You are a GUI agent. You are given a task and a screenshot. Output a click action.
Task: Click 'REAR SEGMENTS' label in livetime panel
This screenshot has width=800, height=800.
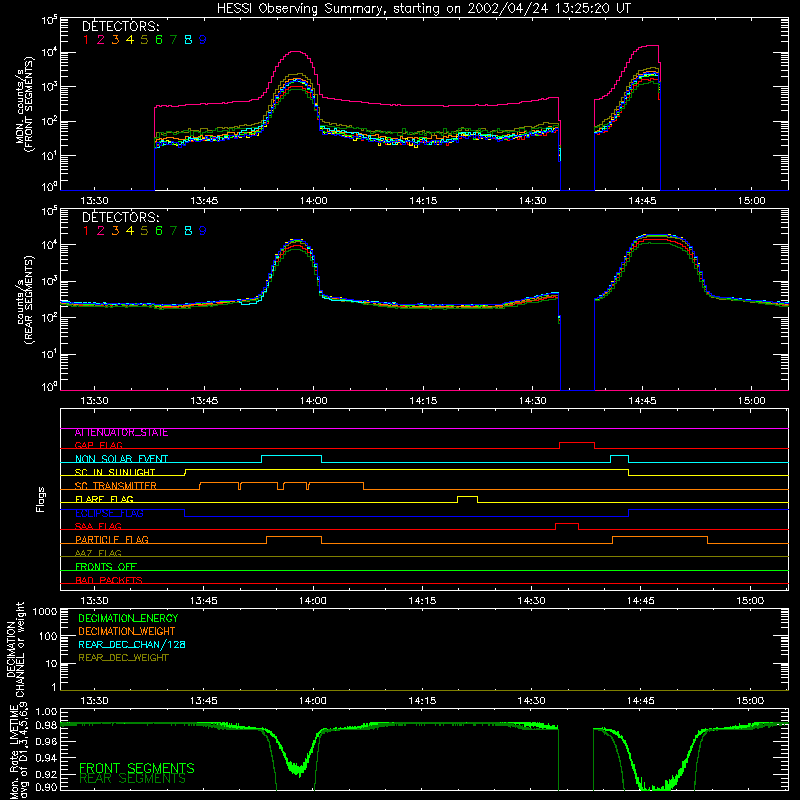pos(132,779)
